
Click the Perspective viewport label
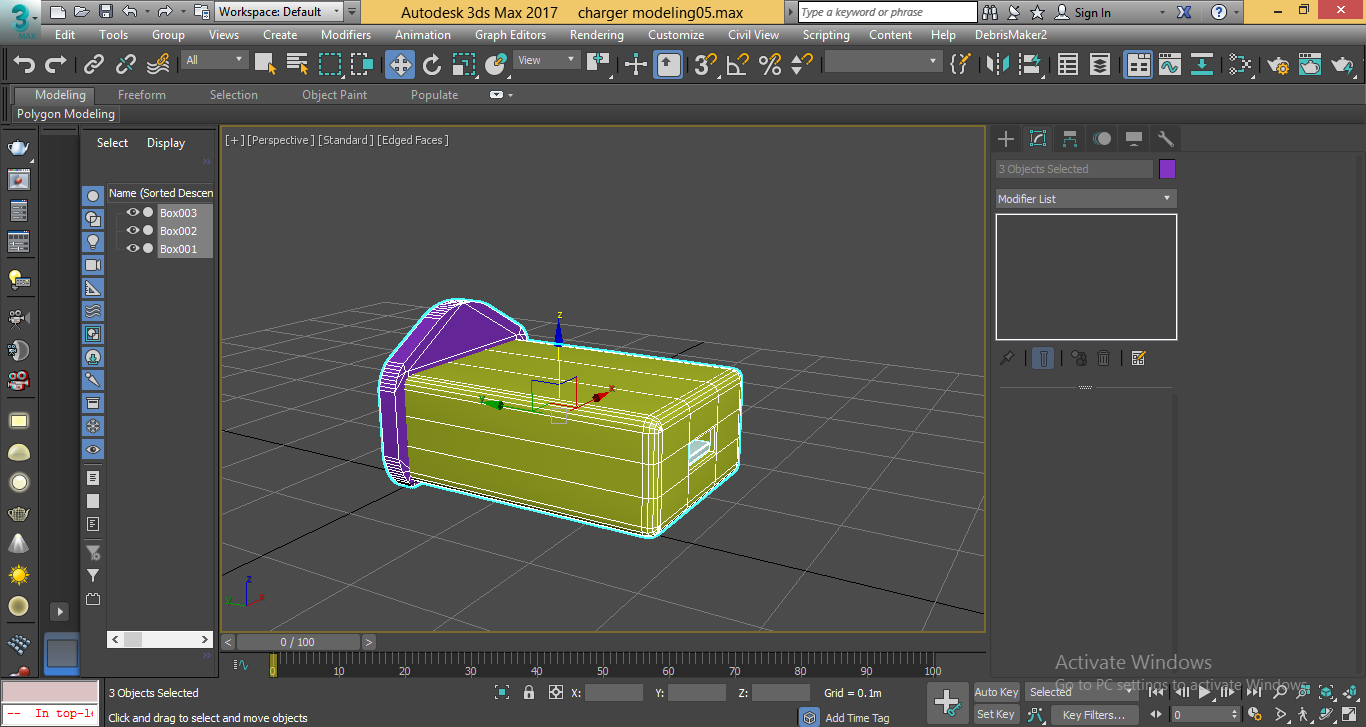click(x=281, y=140)
